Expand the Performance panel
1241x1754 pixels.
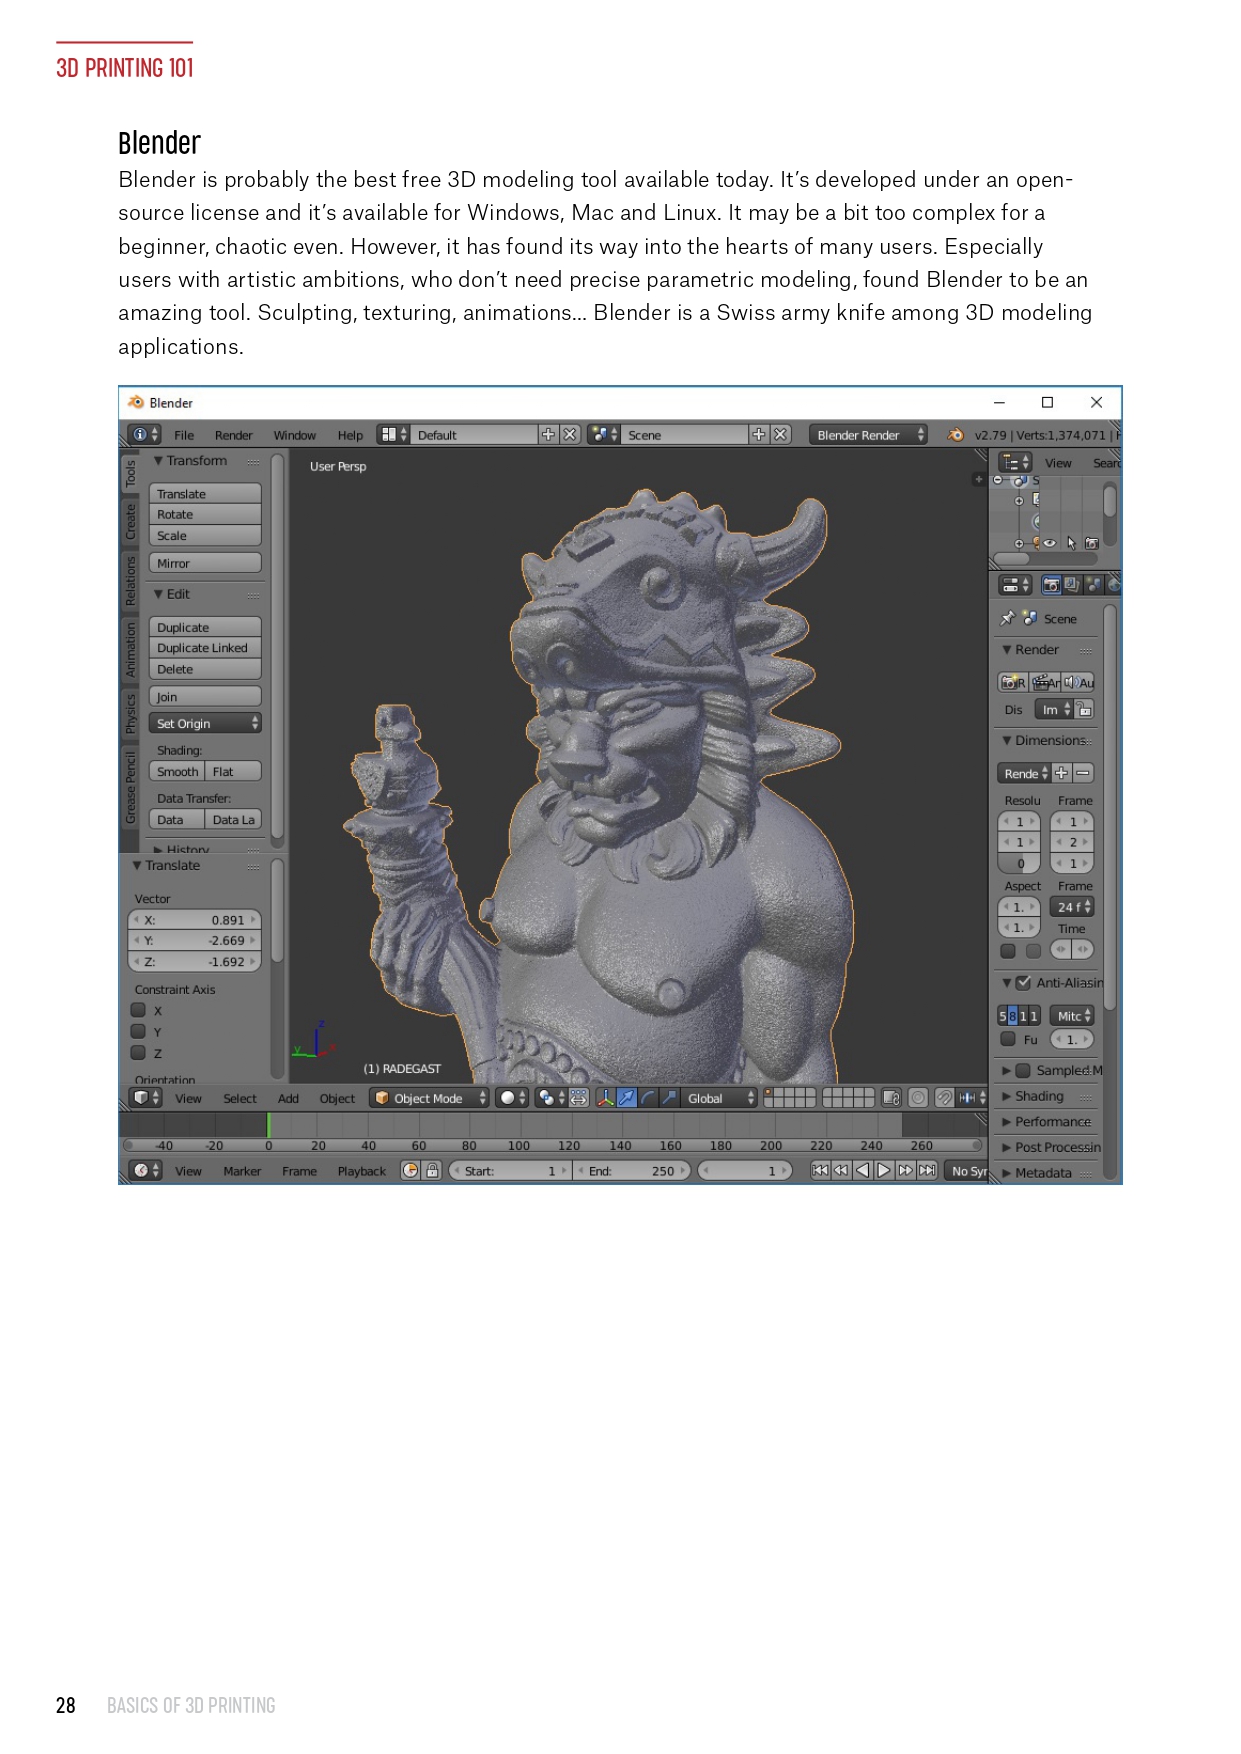(1047, 1122)
